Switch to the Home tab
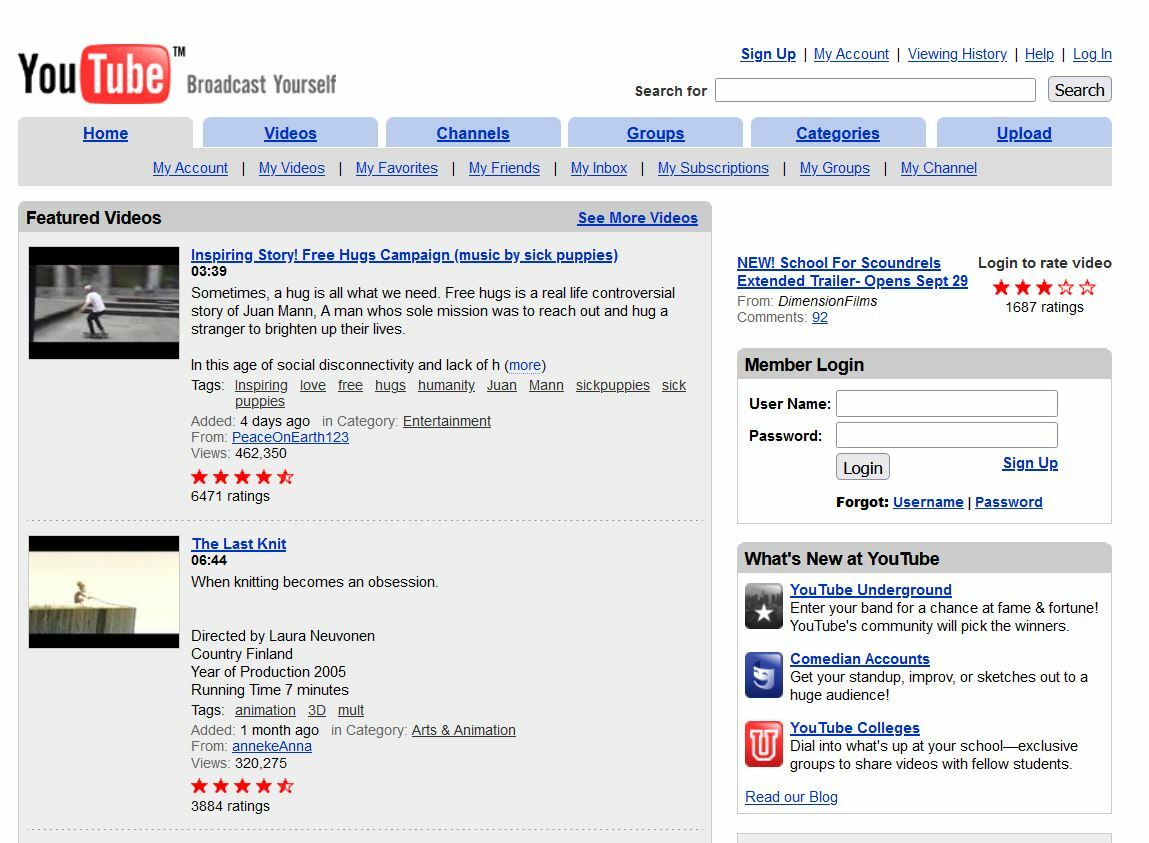Screen dimensions: 1149x843 pos(106,133)
